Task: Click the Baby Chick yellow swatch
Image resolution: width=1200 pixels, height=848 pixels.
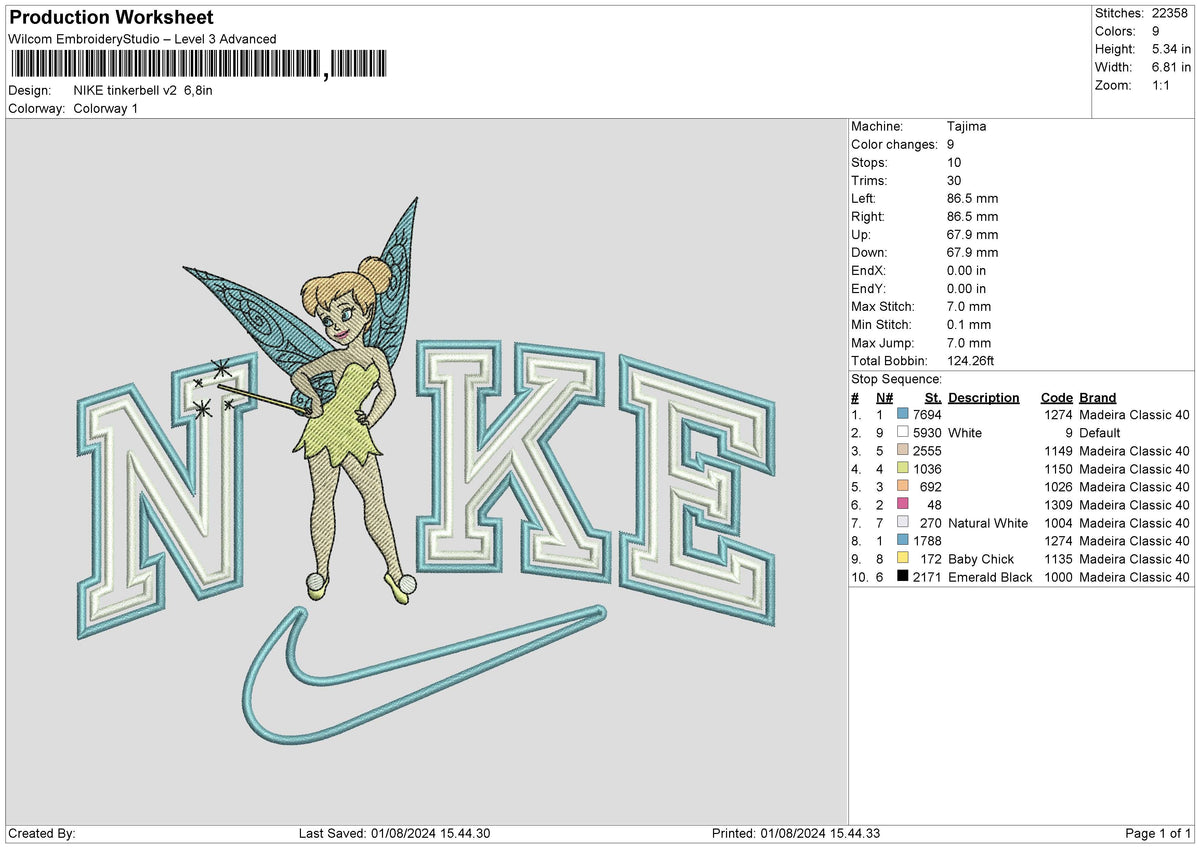Action: pyautogui.click(x=903, y=559)
